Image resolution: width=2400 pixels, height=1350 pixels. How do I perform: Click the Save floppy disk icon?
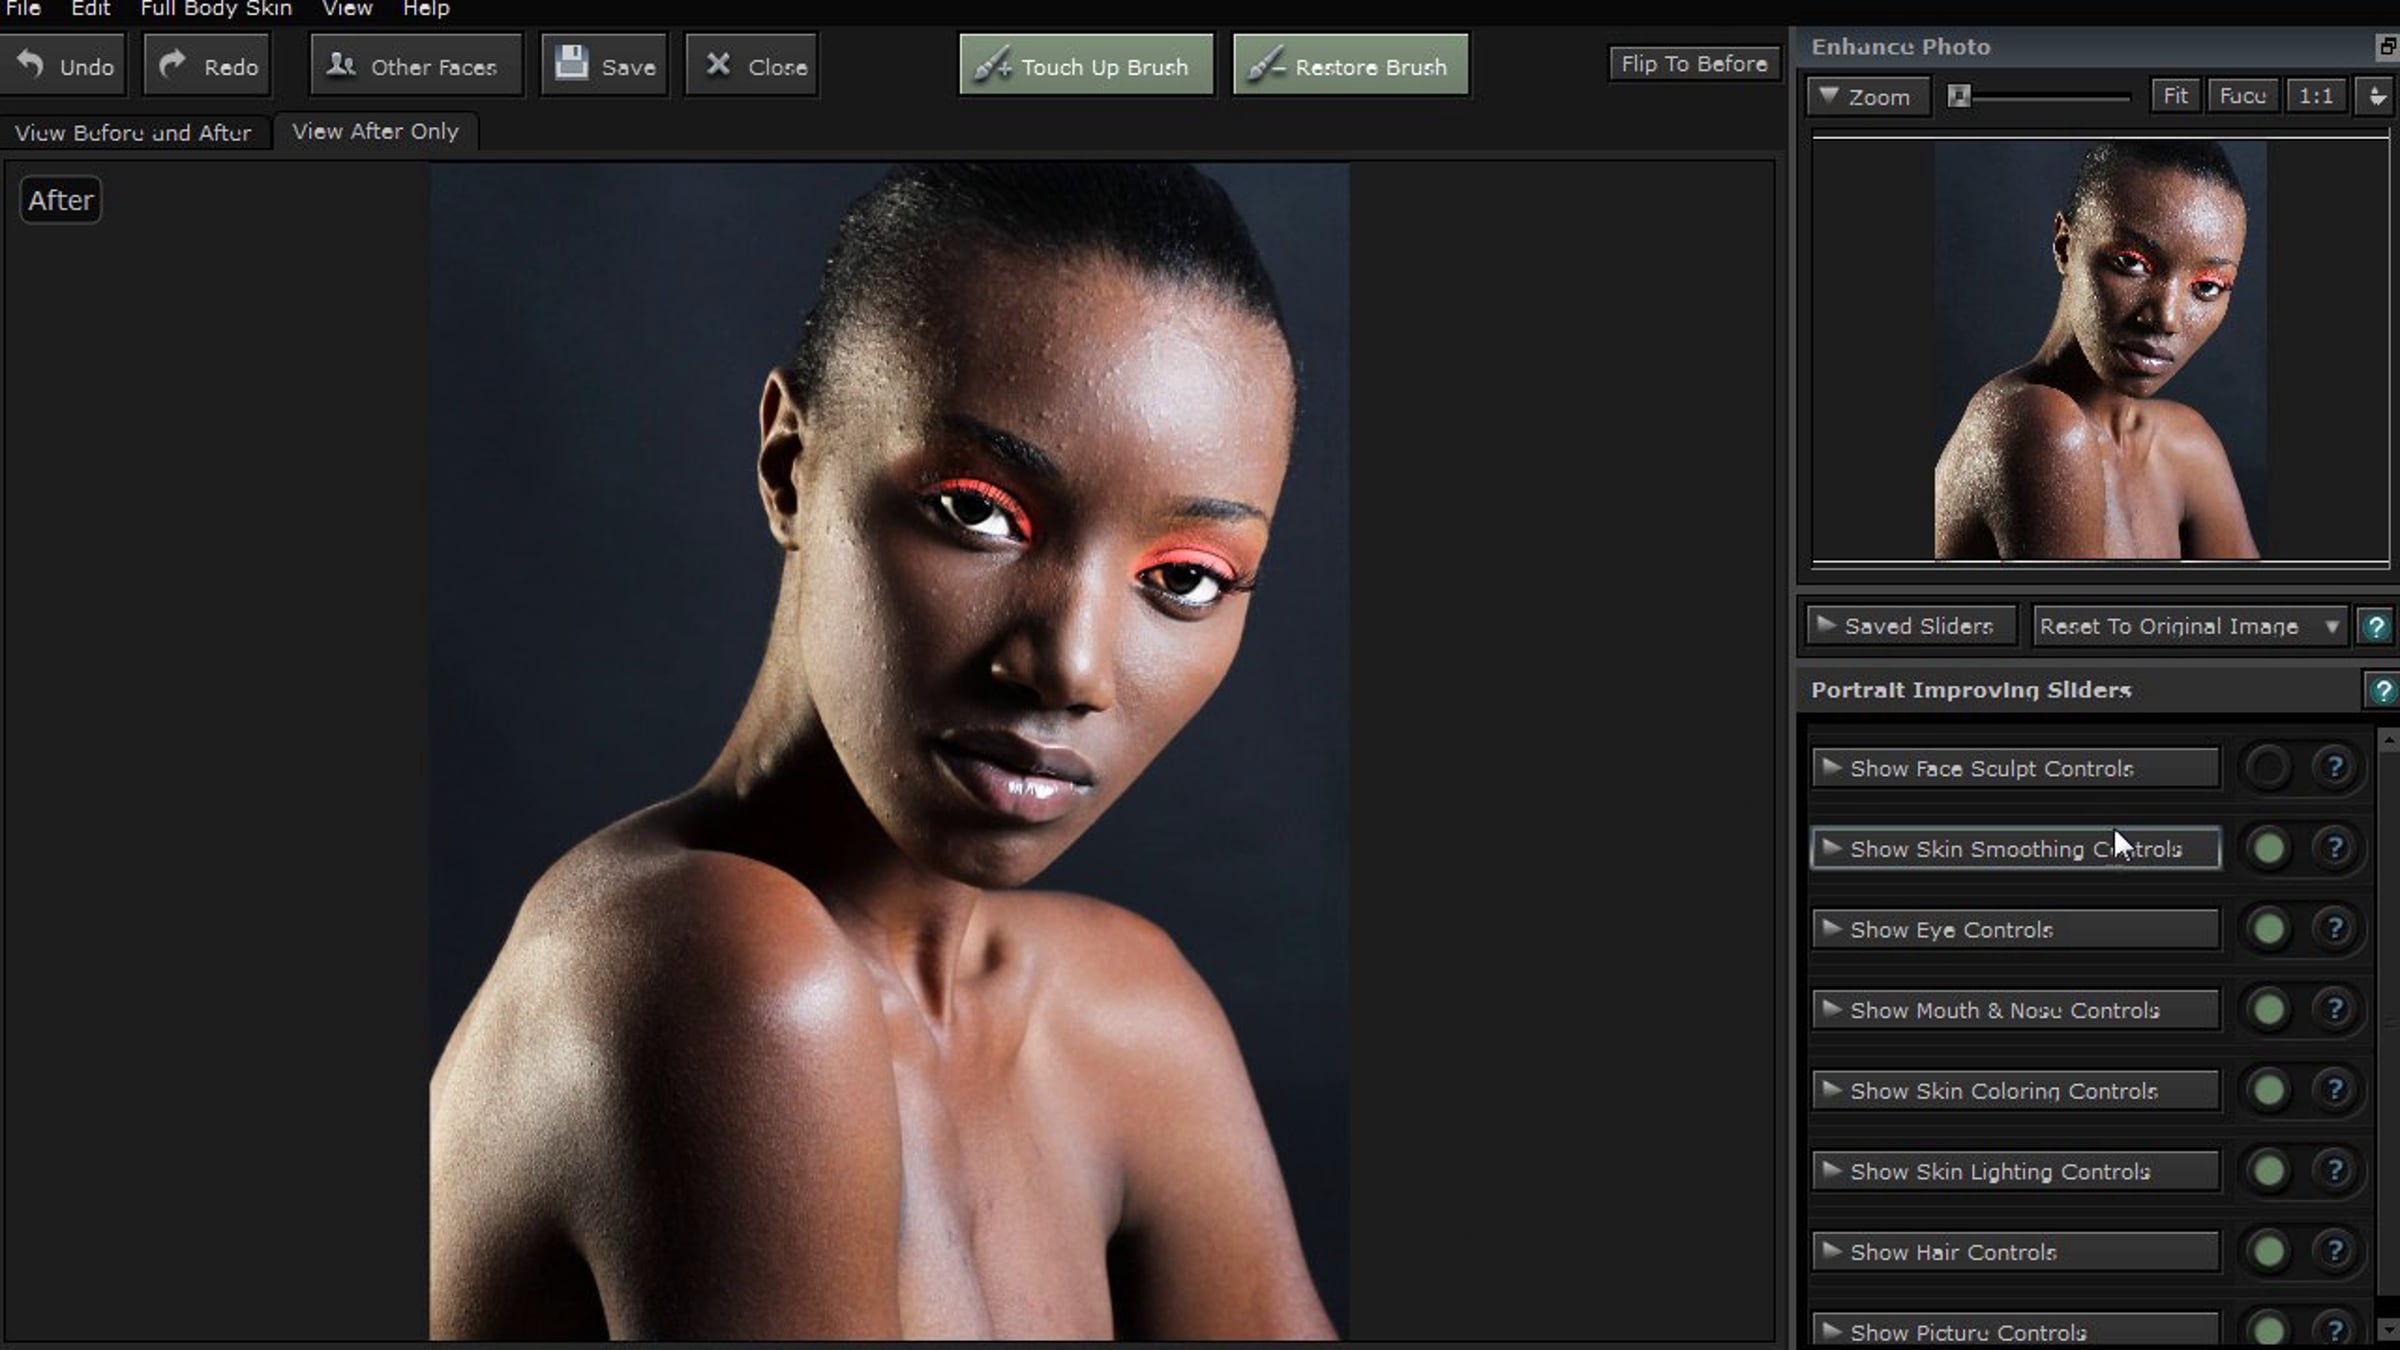pos(571,63)
